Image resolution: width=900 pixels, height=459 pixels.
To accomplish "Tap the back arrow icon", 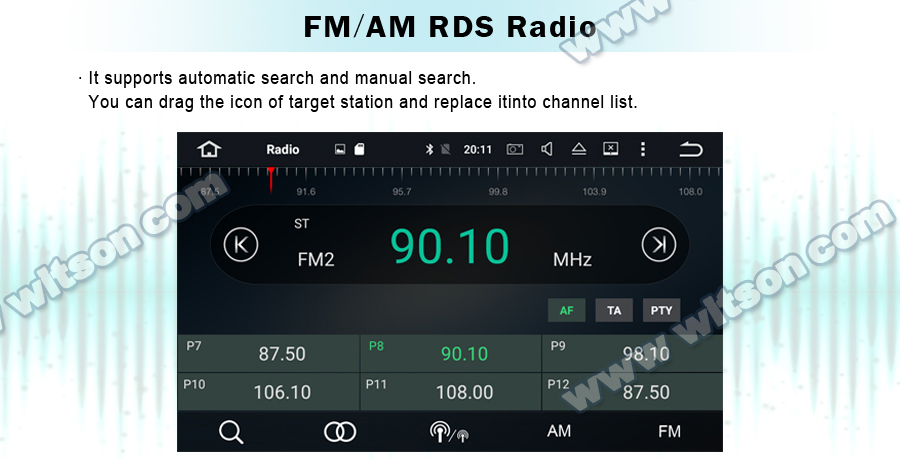I will point(690,150).
